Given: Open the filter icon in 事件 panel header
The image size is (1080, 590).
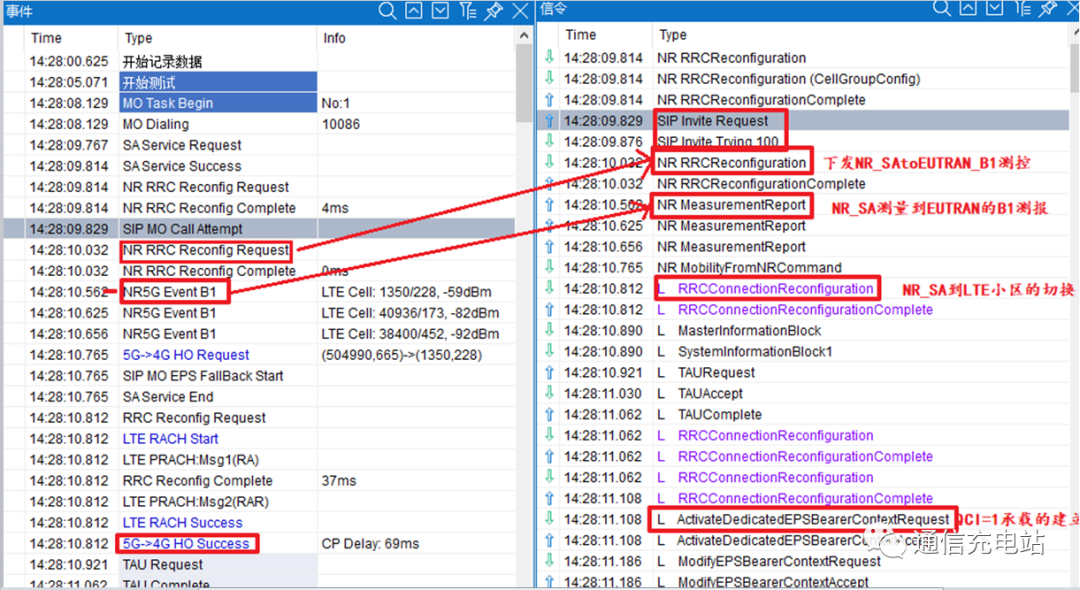Looking at the screenshot, I should click(468, 10).
